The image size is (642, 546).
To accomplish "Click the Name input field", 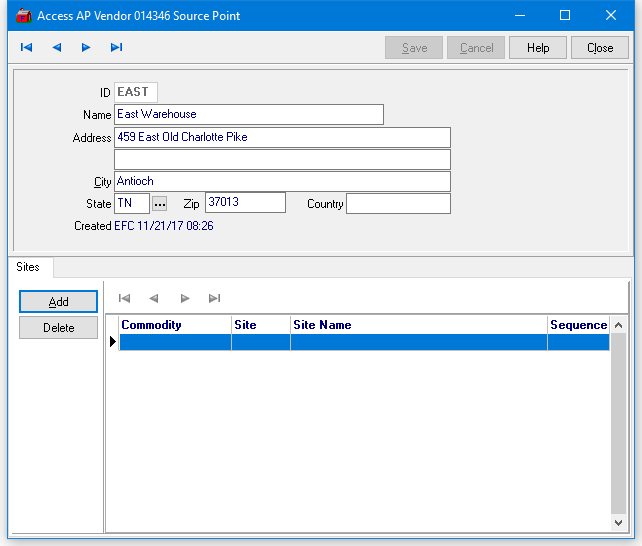I will 249,115.
